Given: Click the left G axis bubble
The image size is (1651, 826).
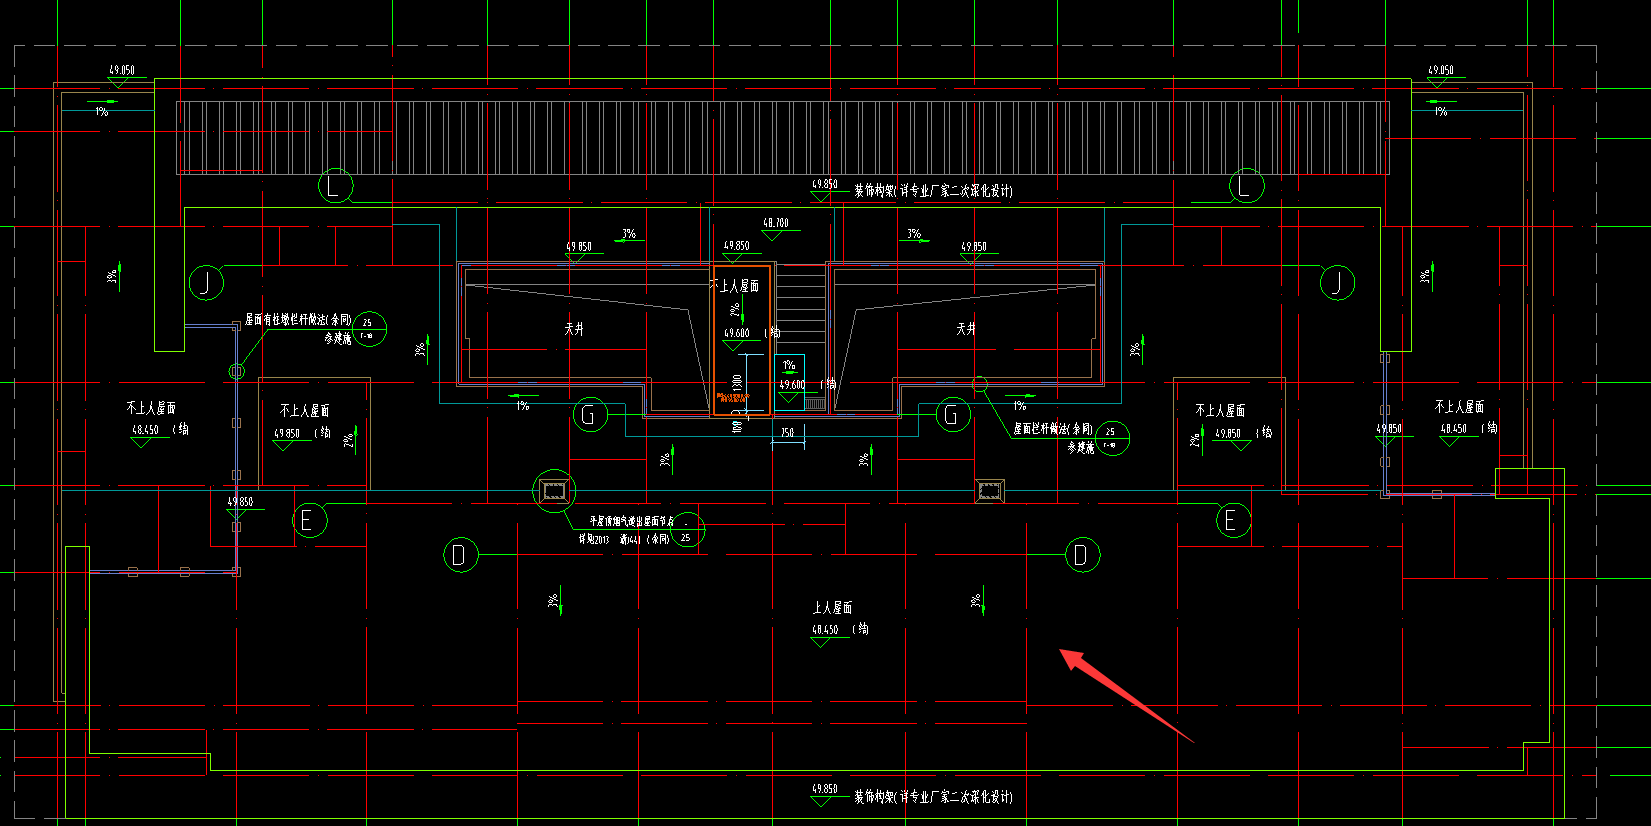Looking at the screenshot, I should point(590,414).
